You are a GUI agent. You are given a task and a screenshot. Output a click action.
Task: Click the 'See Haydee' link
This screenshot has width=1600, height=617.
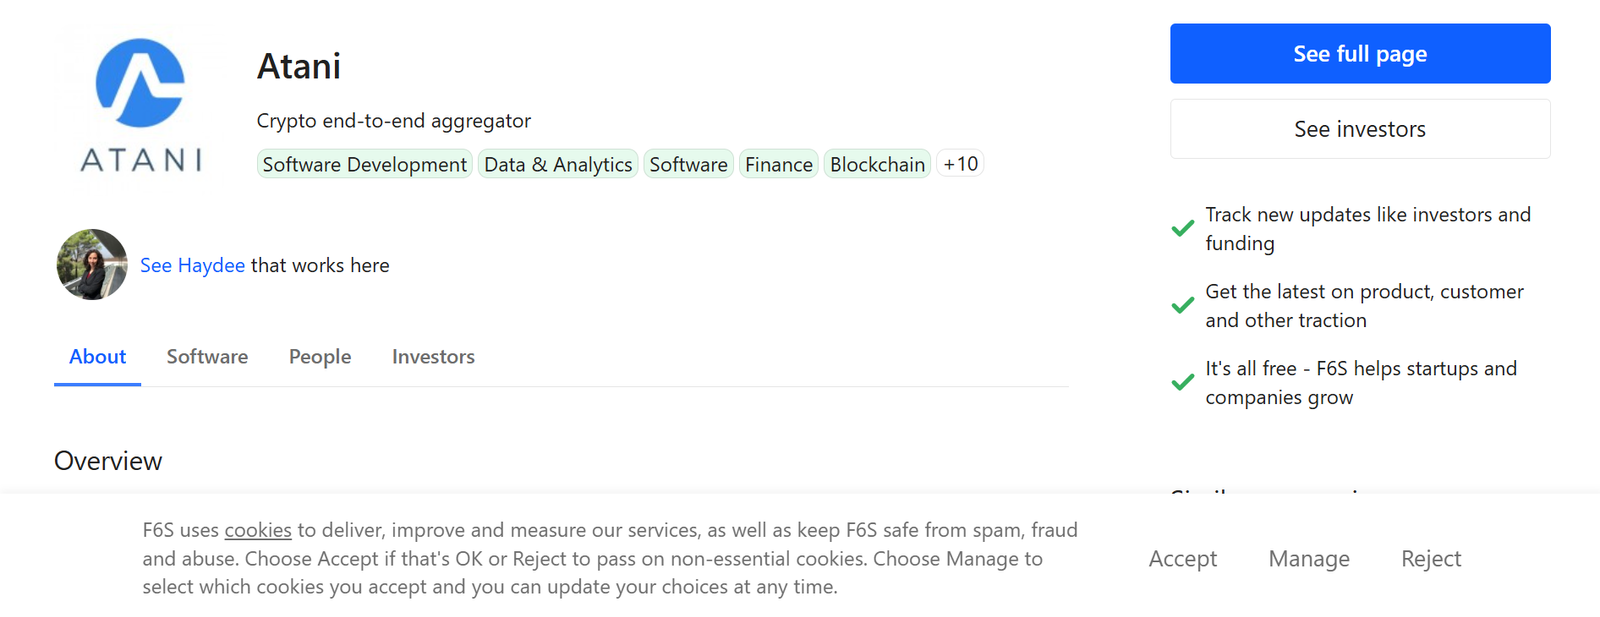pos(192,265)
